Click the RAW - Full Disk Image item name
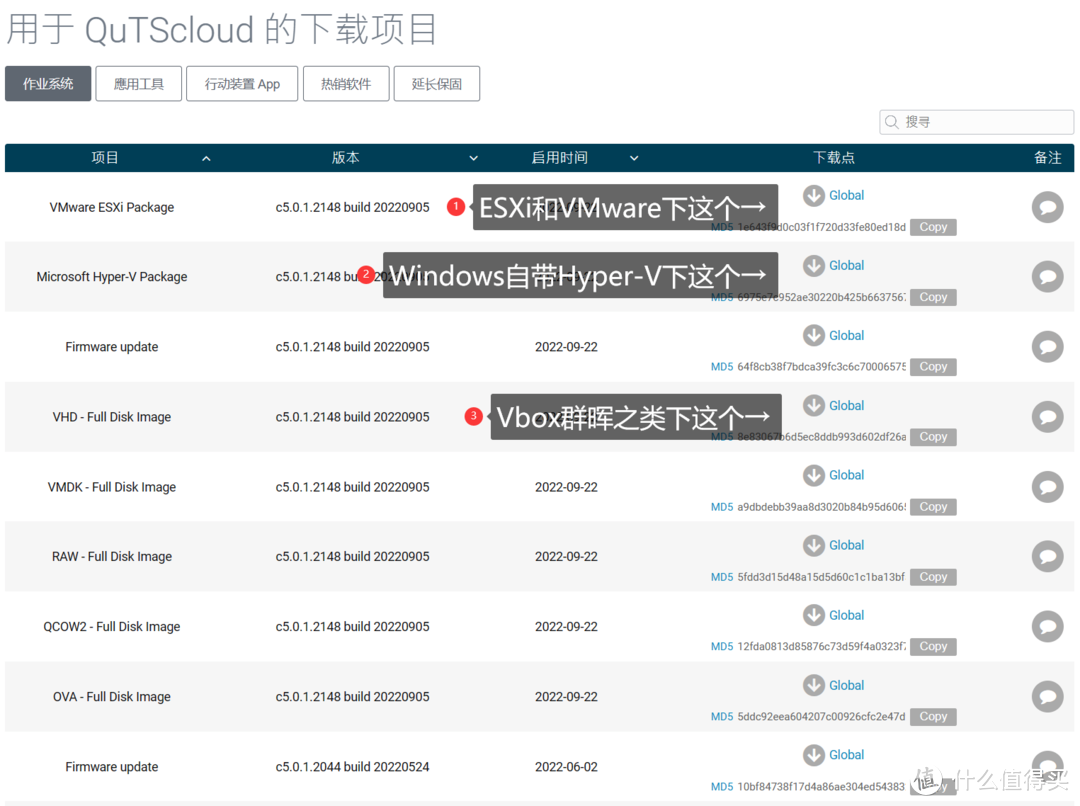1080x806 pixels. click(x=112, y=557)
